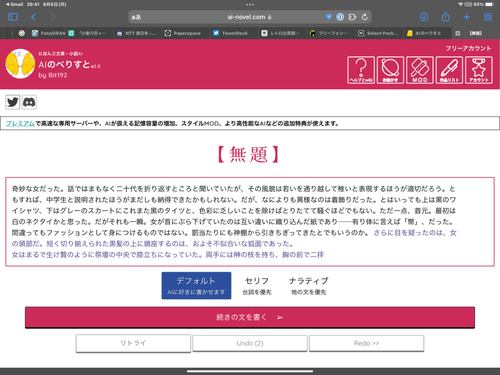The width and height of the screenshot is (500, 375).
Task: Open the Safari downloads icon
Action: (424, 17)
